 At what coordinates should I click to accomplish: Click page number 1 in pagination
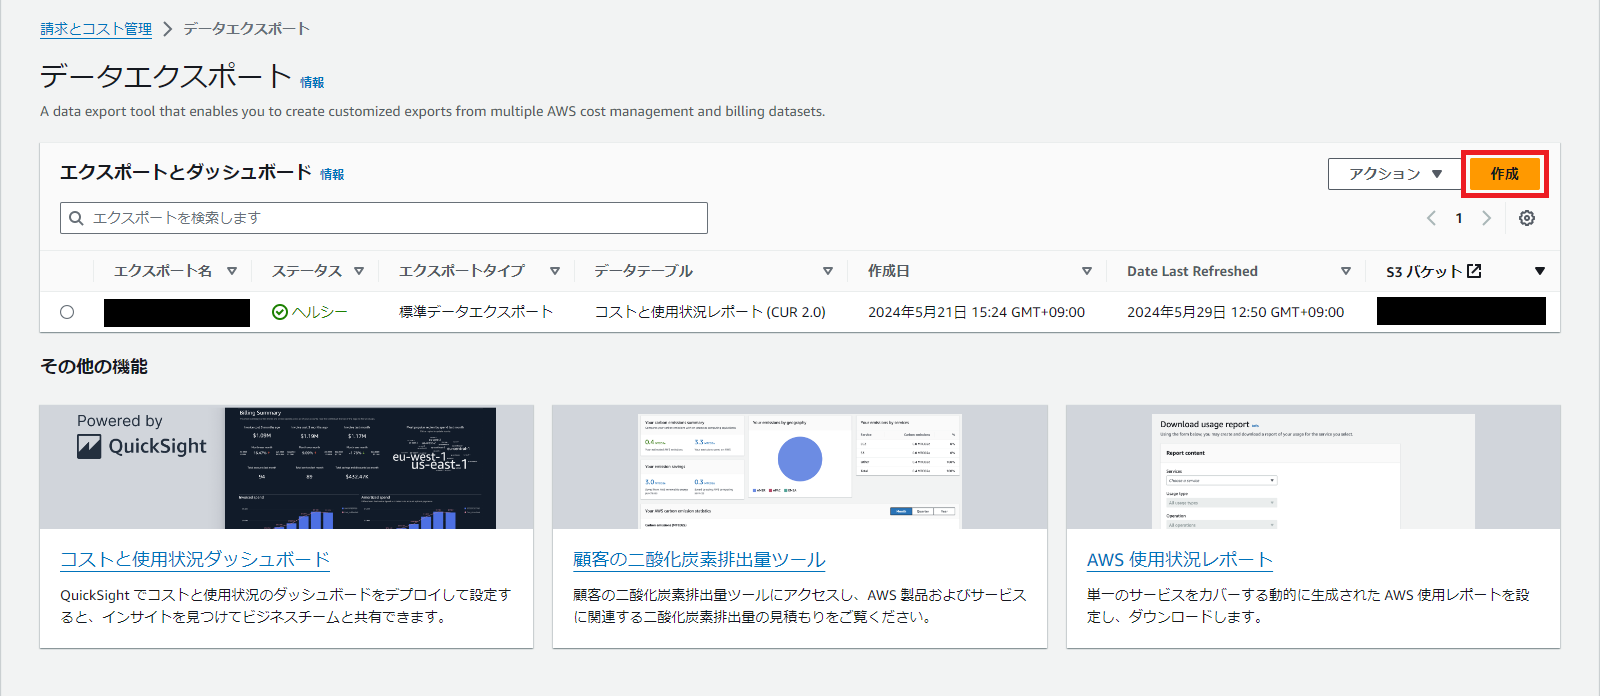click(1459, 218)
